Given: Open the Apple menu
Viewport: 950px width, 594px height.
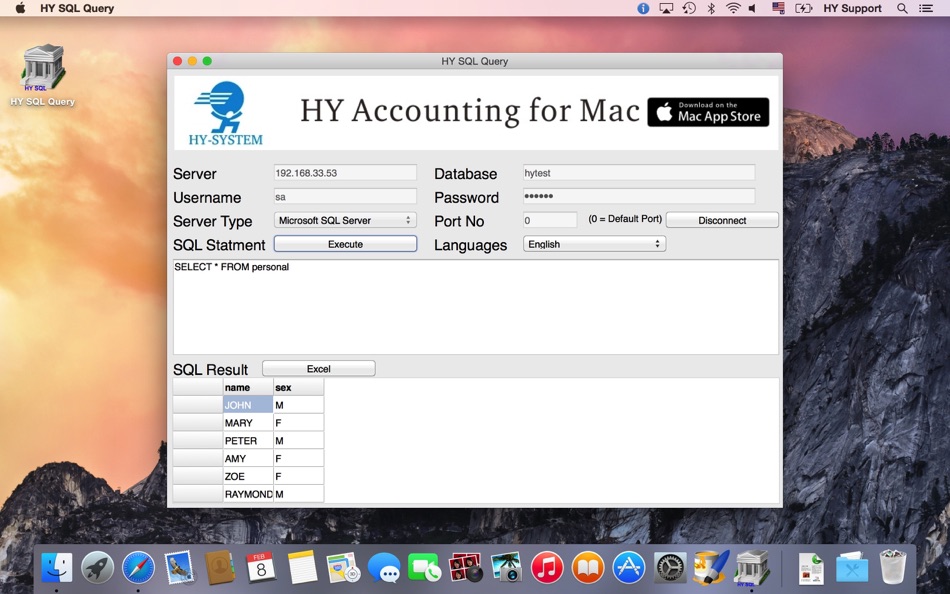Looking at the screenshot, I should 20,8.
